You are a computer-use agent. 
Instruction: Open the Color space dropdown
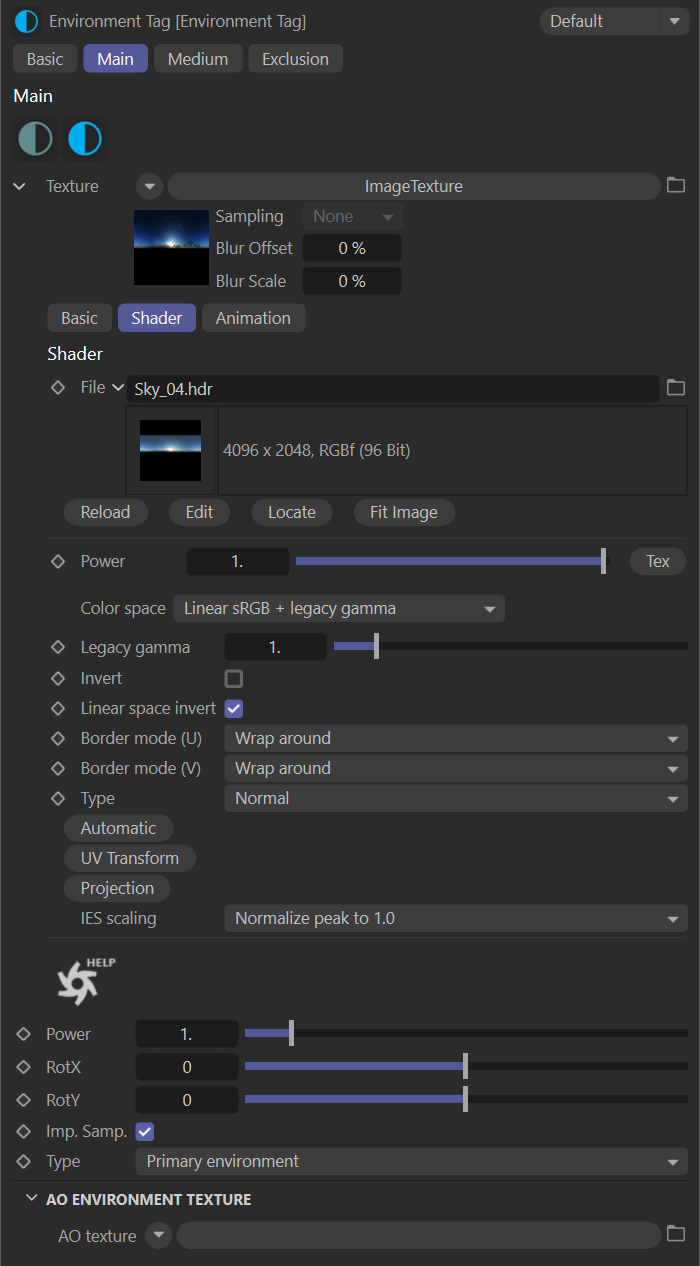click(339, 608)
